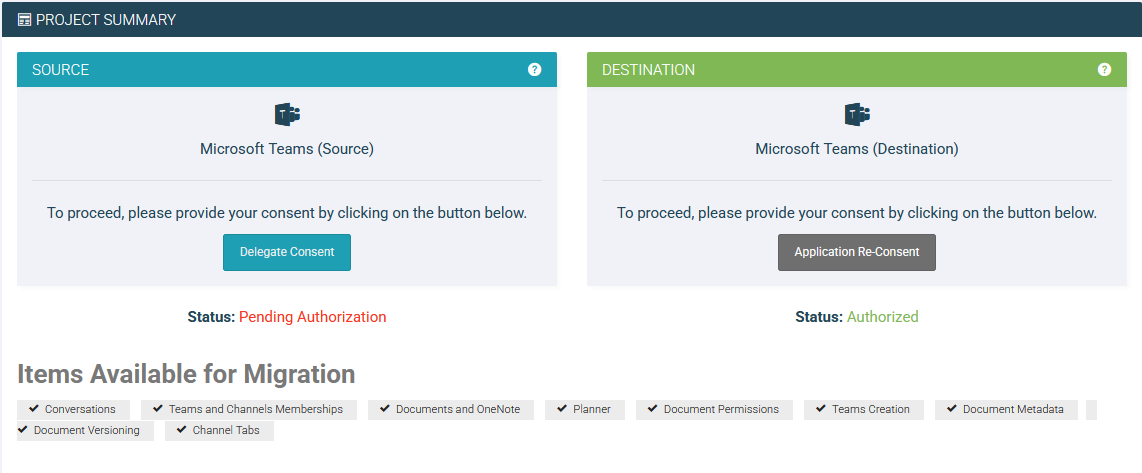Select the Document Permissions item
1142x473 pixels.
714,409
